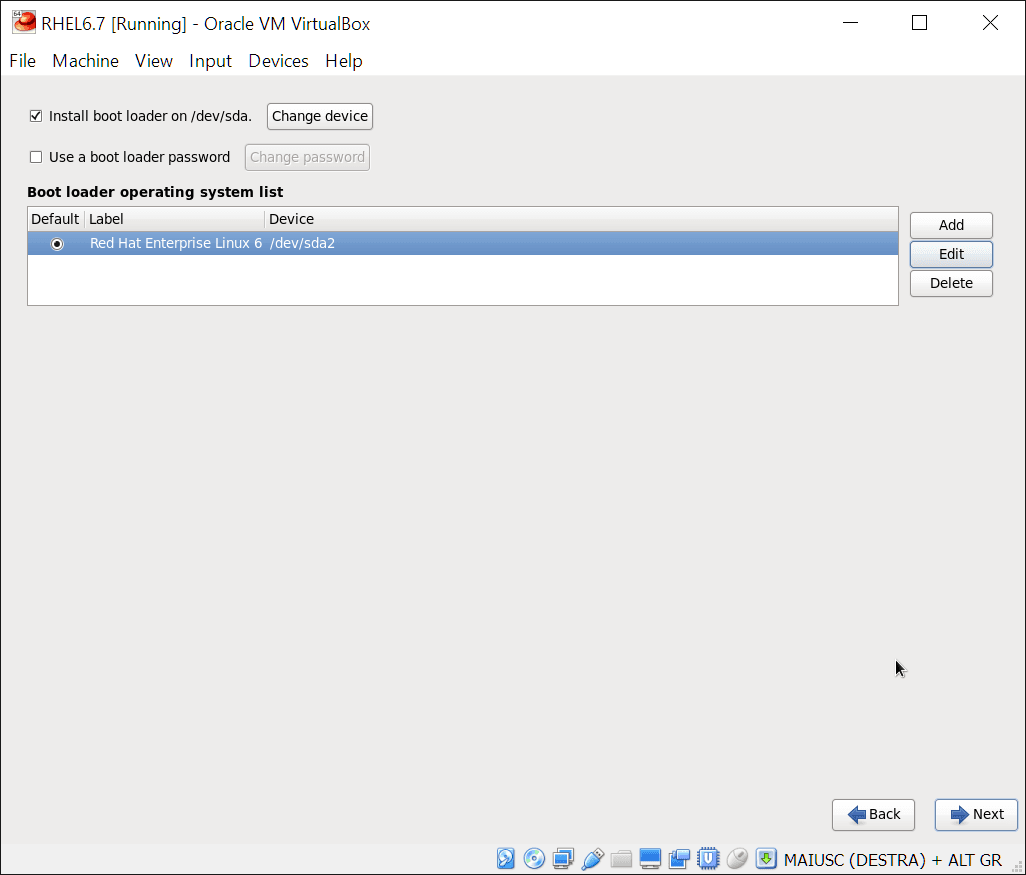Click the Change device button
Image resolution: width=1026 pixels, height=875 pixels.
click(319, 116)
